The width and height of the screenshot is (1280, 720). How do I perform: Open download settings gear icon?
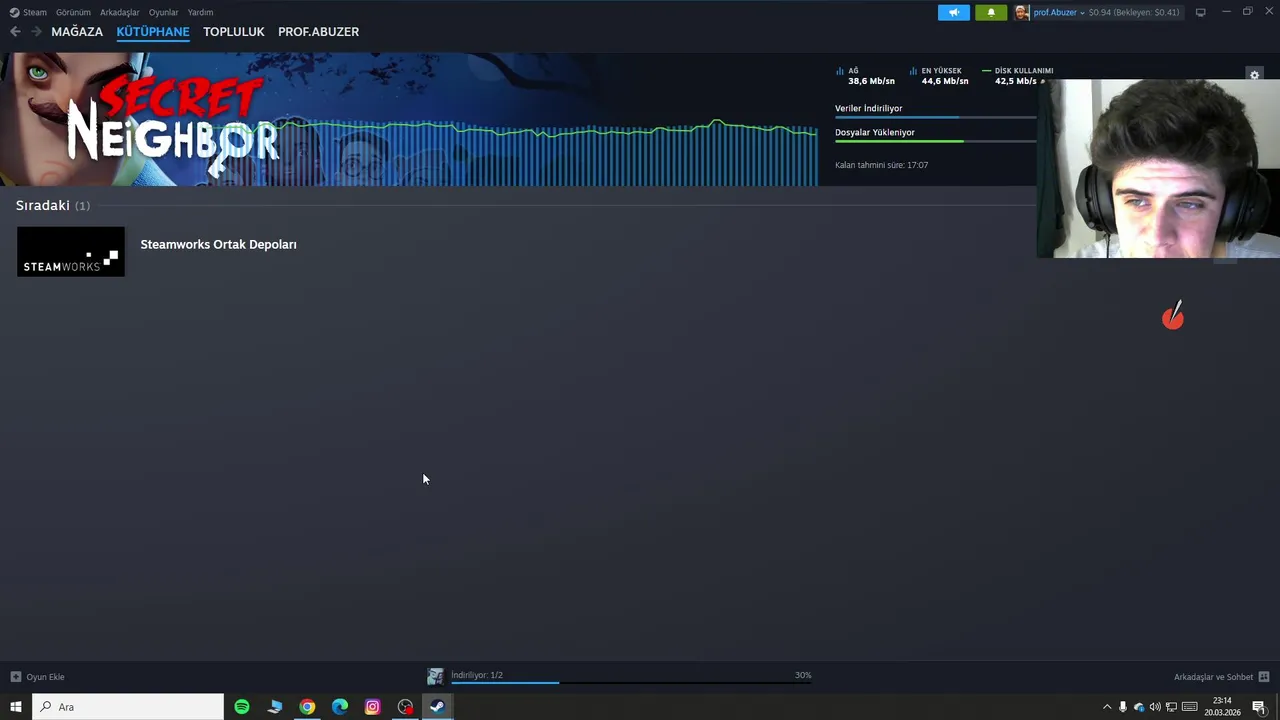click(1254, 75)
